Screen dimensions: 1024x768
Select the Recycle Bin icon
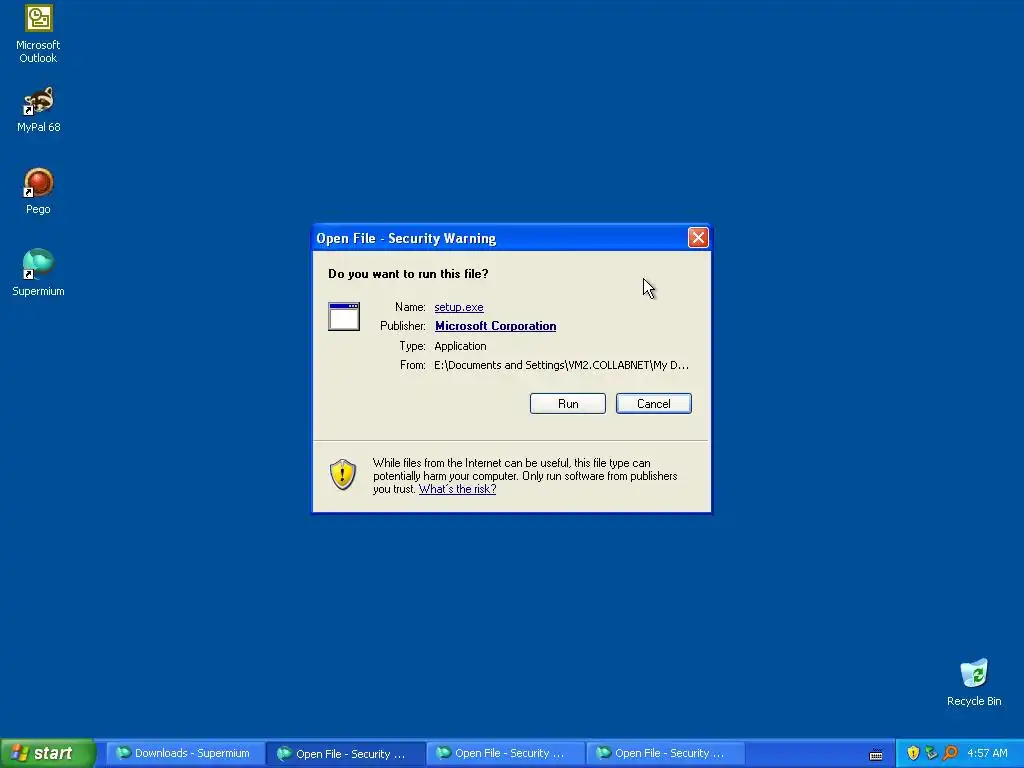pyautogui.click(x=974, y=683)
